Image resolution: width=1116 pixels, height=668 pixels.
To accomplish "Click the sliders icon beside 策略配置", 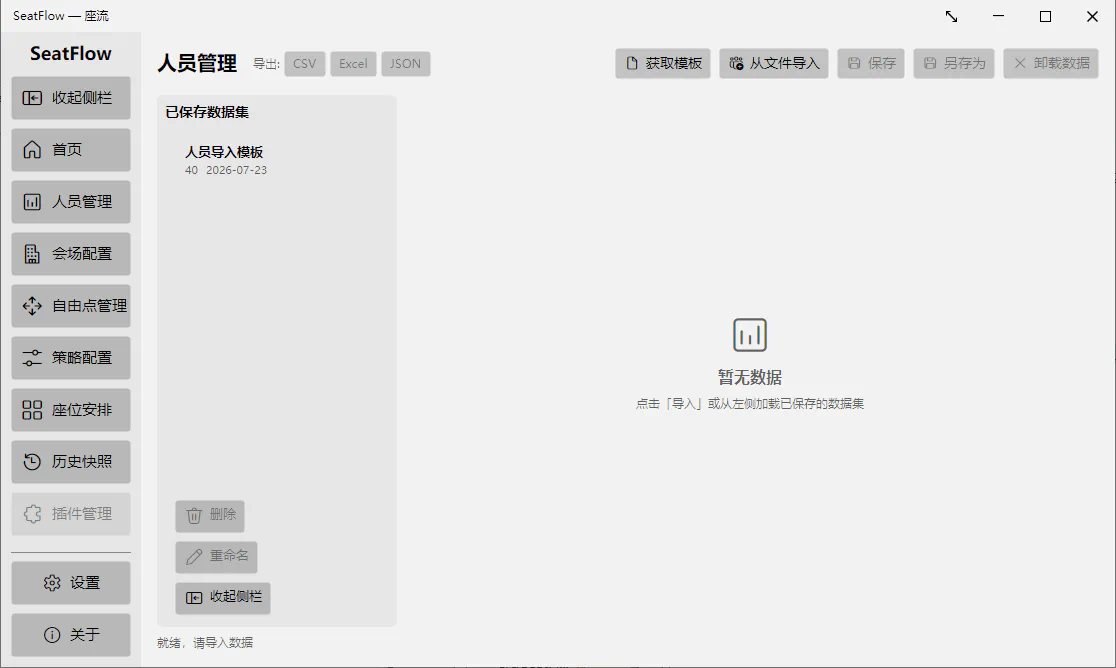I will (32, 358).
